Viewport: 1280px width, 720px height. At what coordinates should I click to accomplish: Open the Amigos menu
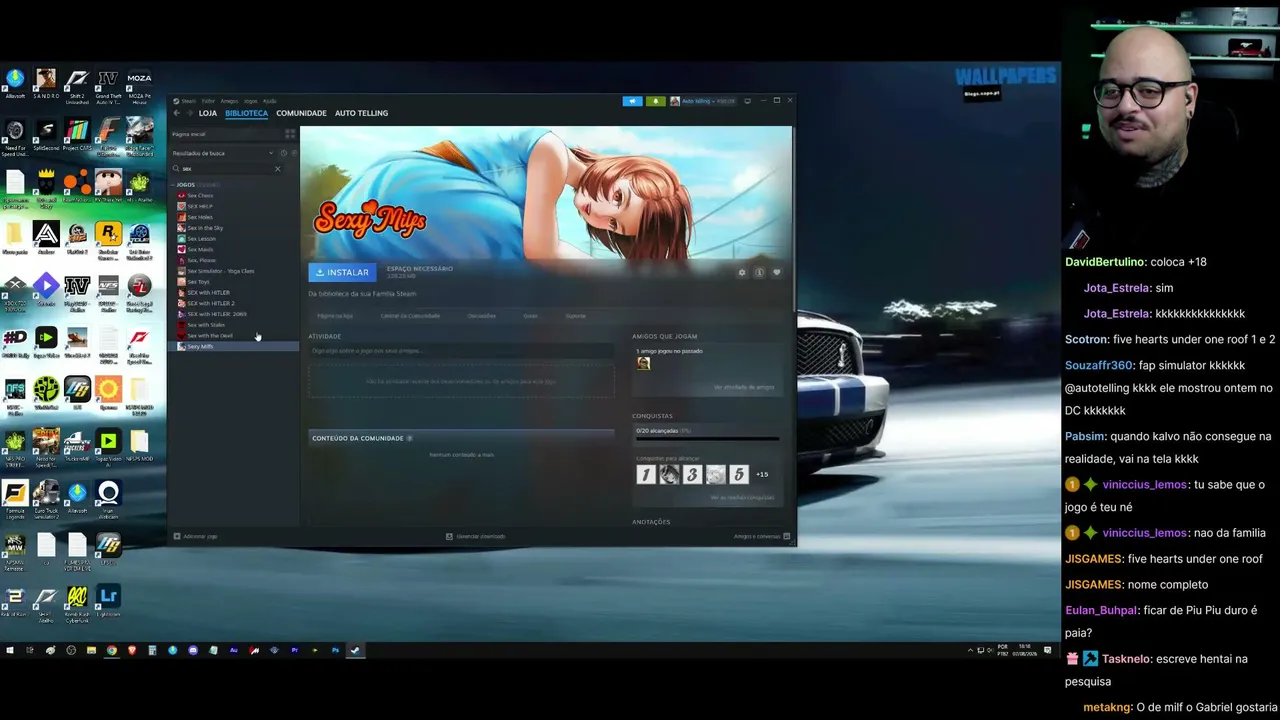point(229,101)
